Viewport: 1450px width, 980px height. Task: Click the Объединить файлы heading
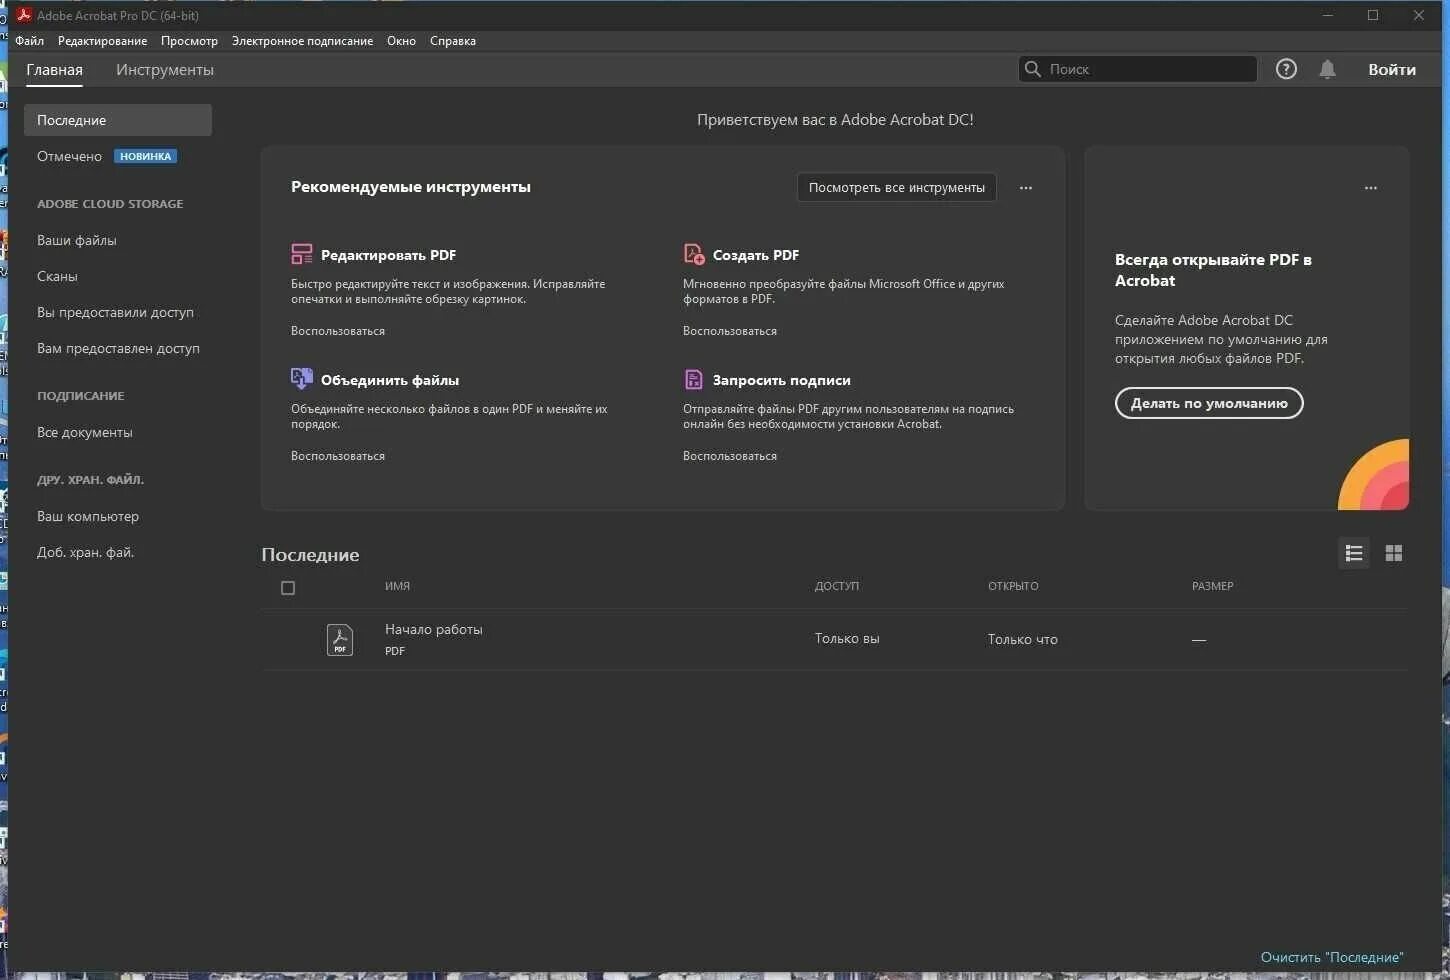coord(390,380)
